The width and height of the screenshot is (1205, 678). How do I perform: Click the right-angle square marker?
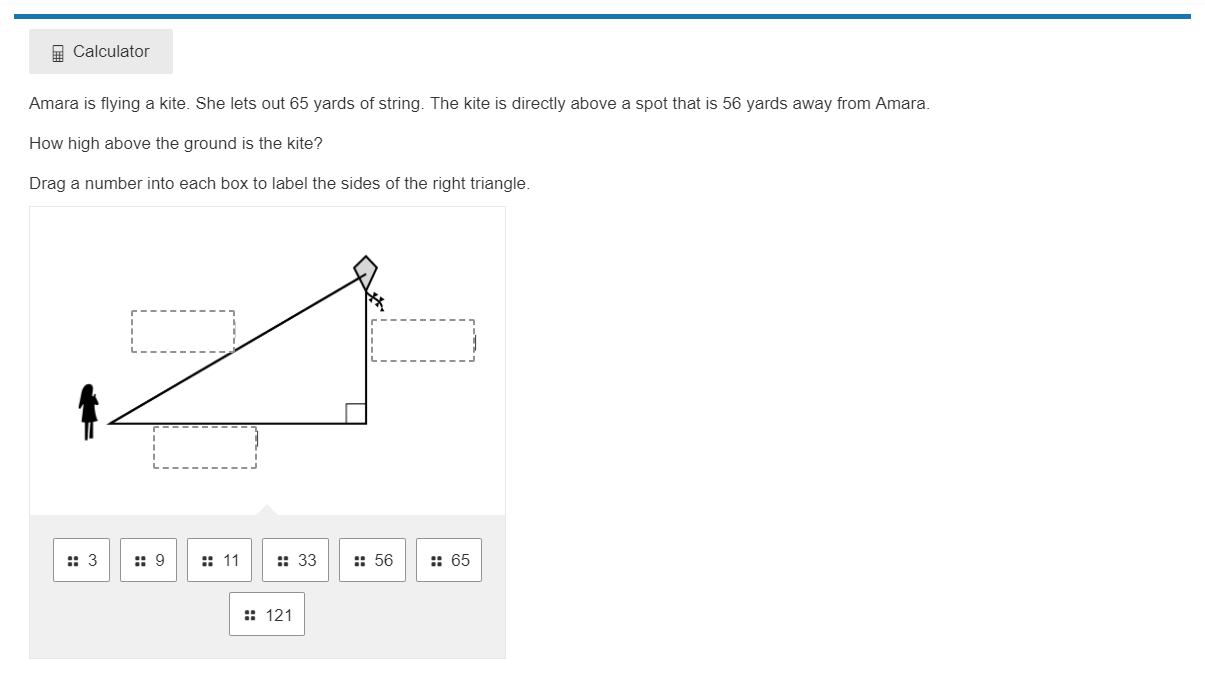point(355,413)
